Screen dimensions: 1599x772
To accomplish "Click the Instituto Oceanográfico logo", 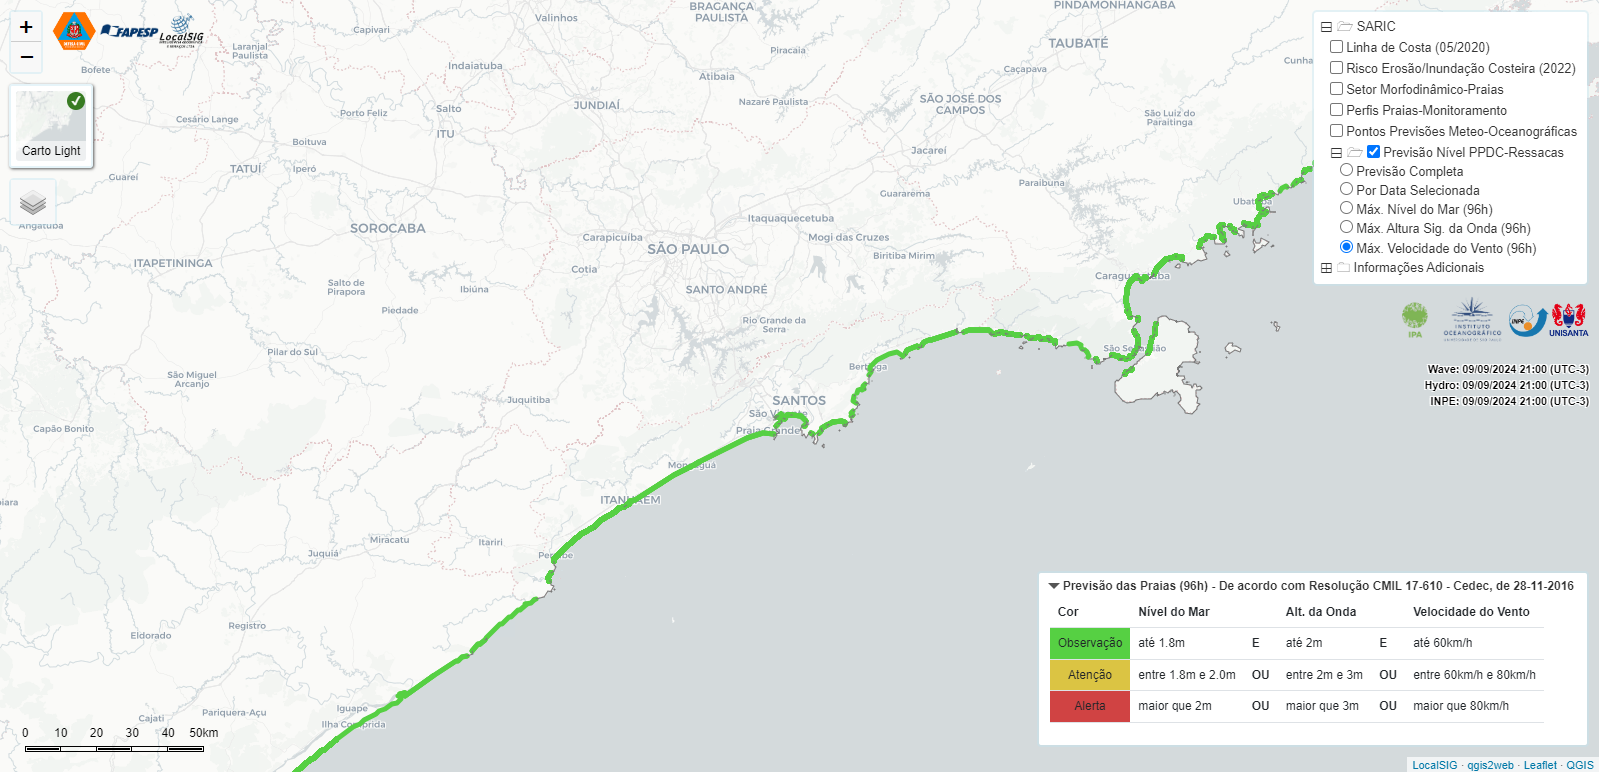I will coord(1472,319).
